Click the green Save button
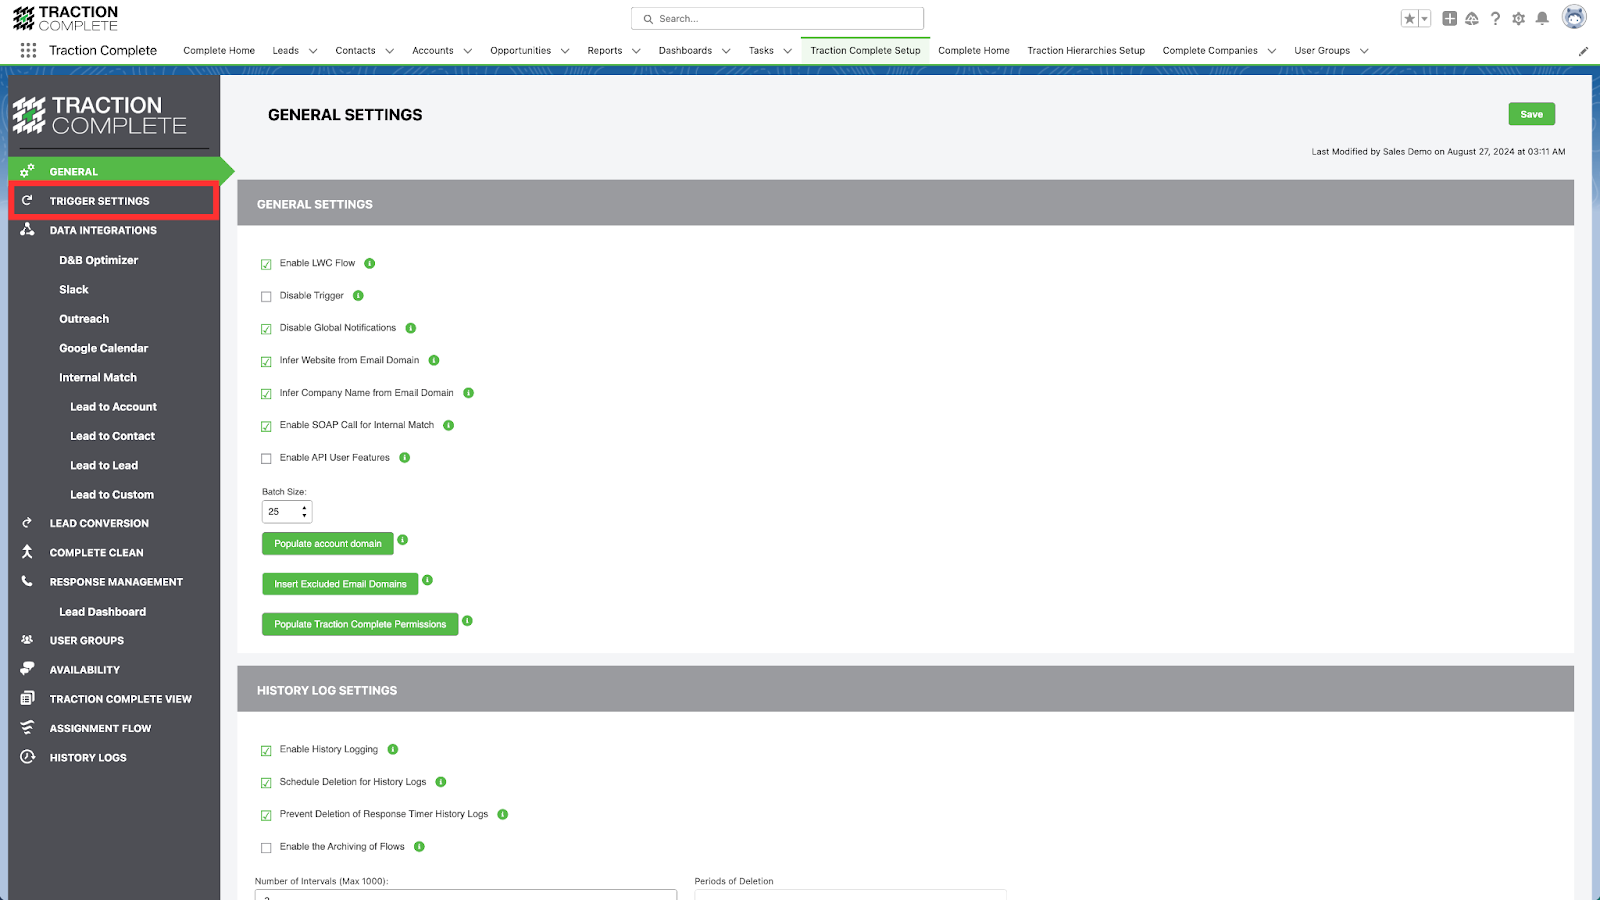This screenshot has width=1600, height=900. point(1531,115)
